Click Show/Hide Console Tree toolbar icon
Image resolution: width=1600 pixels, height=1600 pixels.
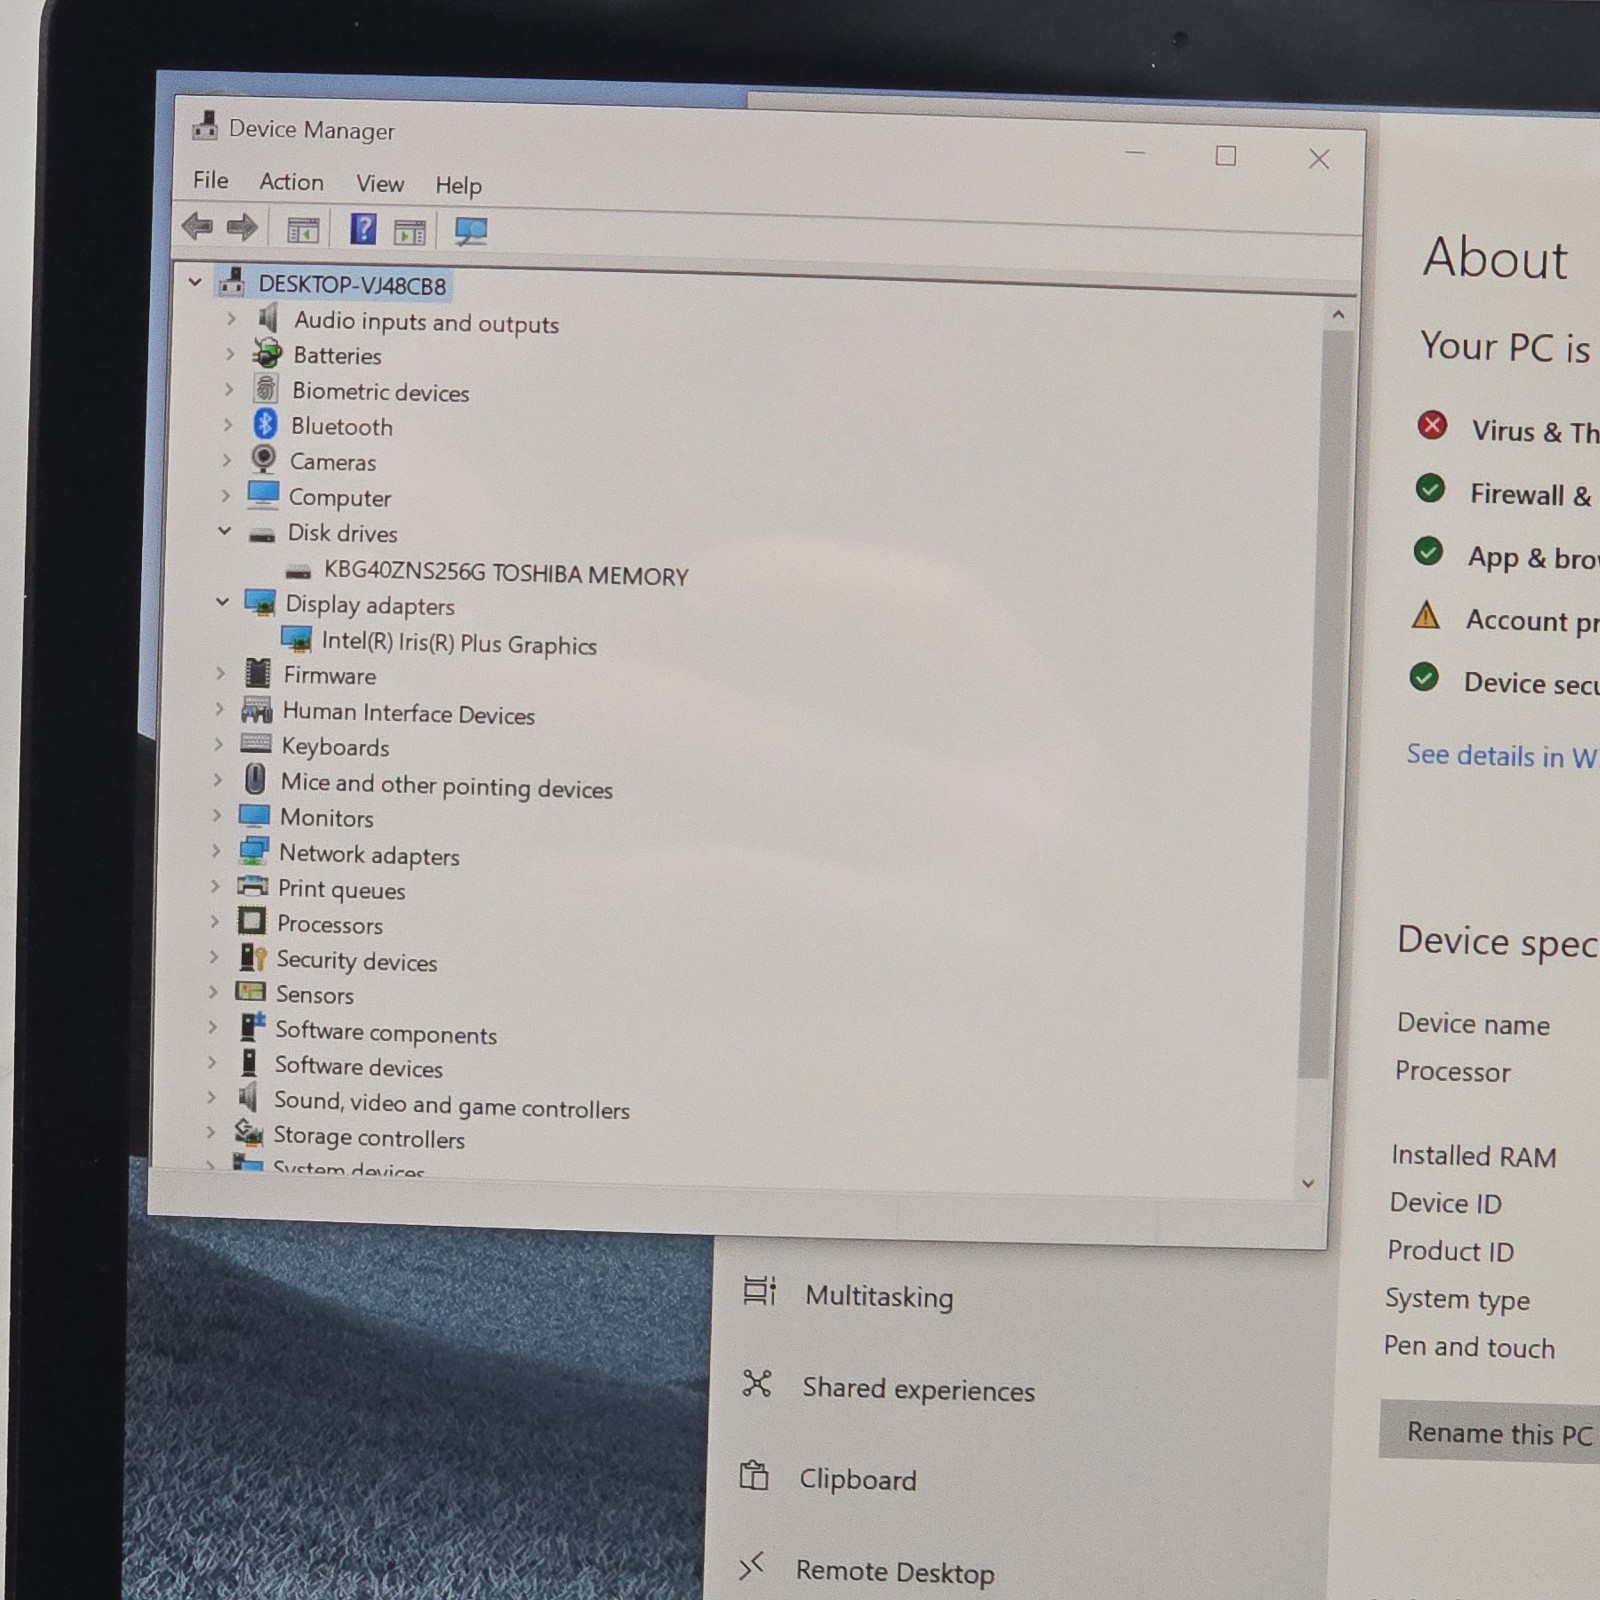tap(303, 230)
